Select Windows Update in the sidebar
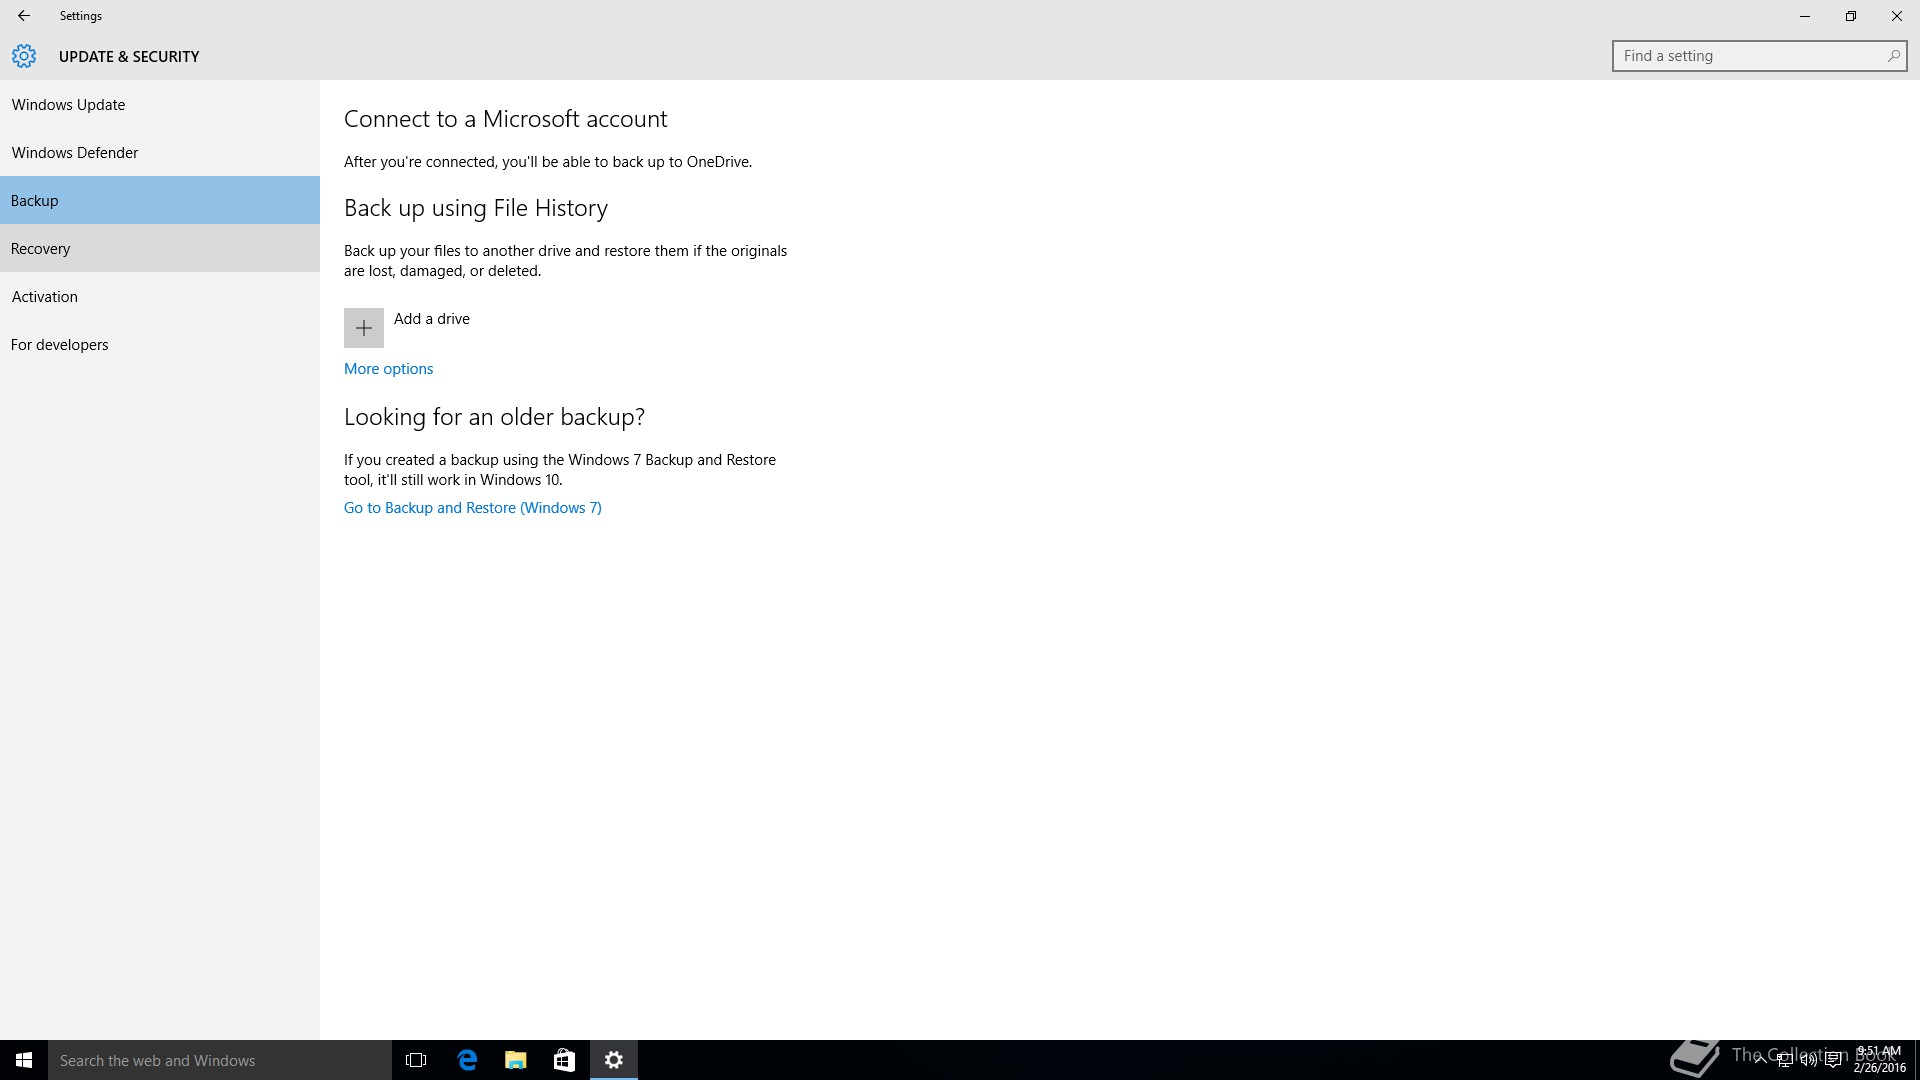 tap(160, 104)
